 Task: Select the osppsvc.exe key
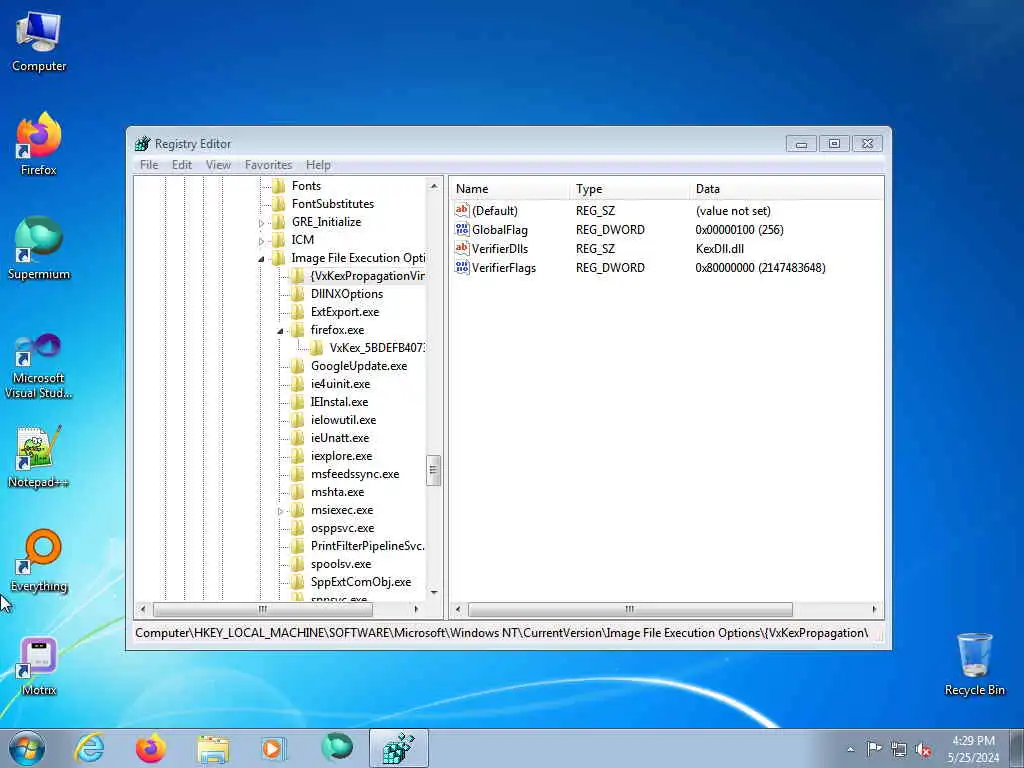point(342,528)
